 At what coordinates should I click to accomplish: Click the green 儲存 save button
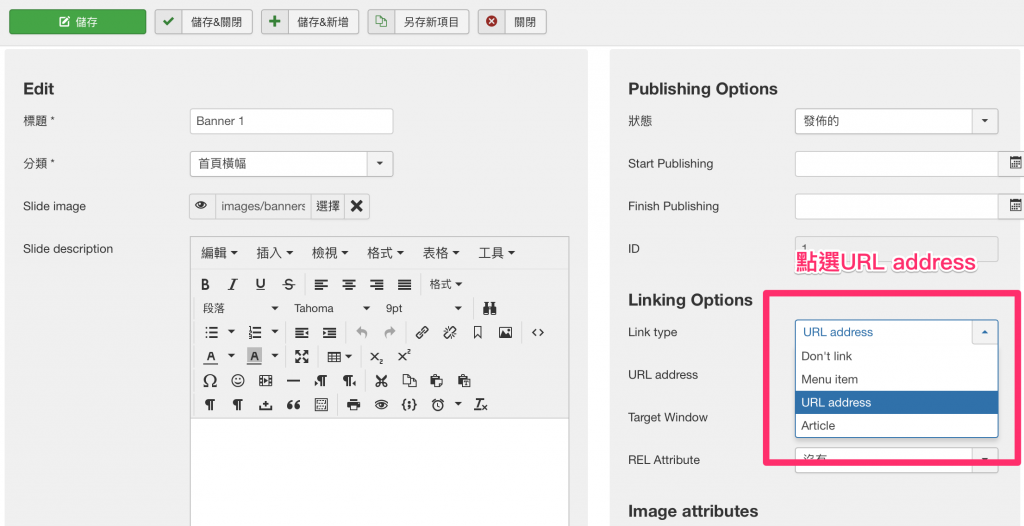tap(77, 22)
